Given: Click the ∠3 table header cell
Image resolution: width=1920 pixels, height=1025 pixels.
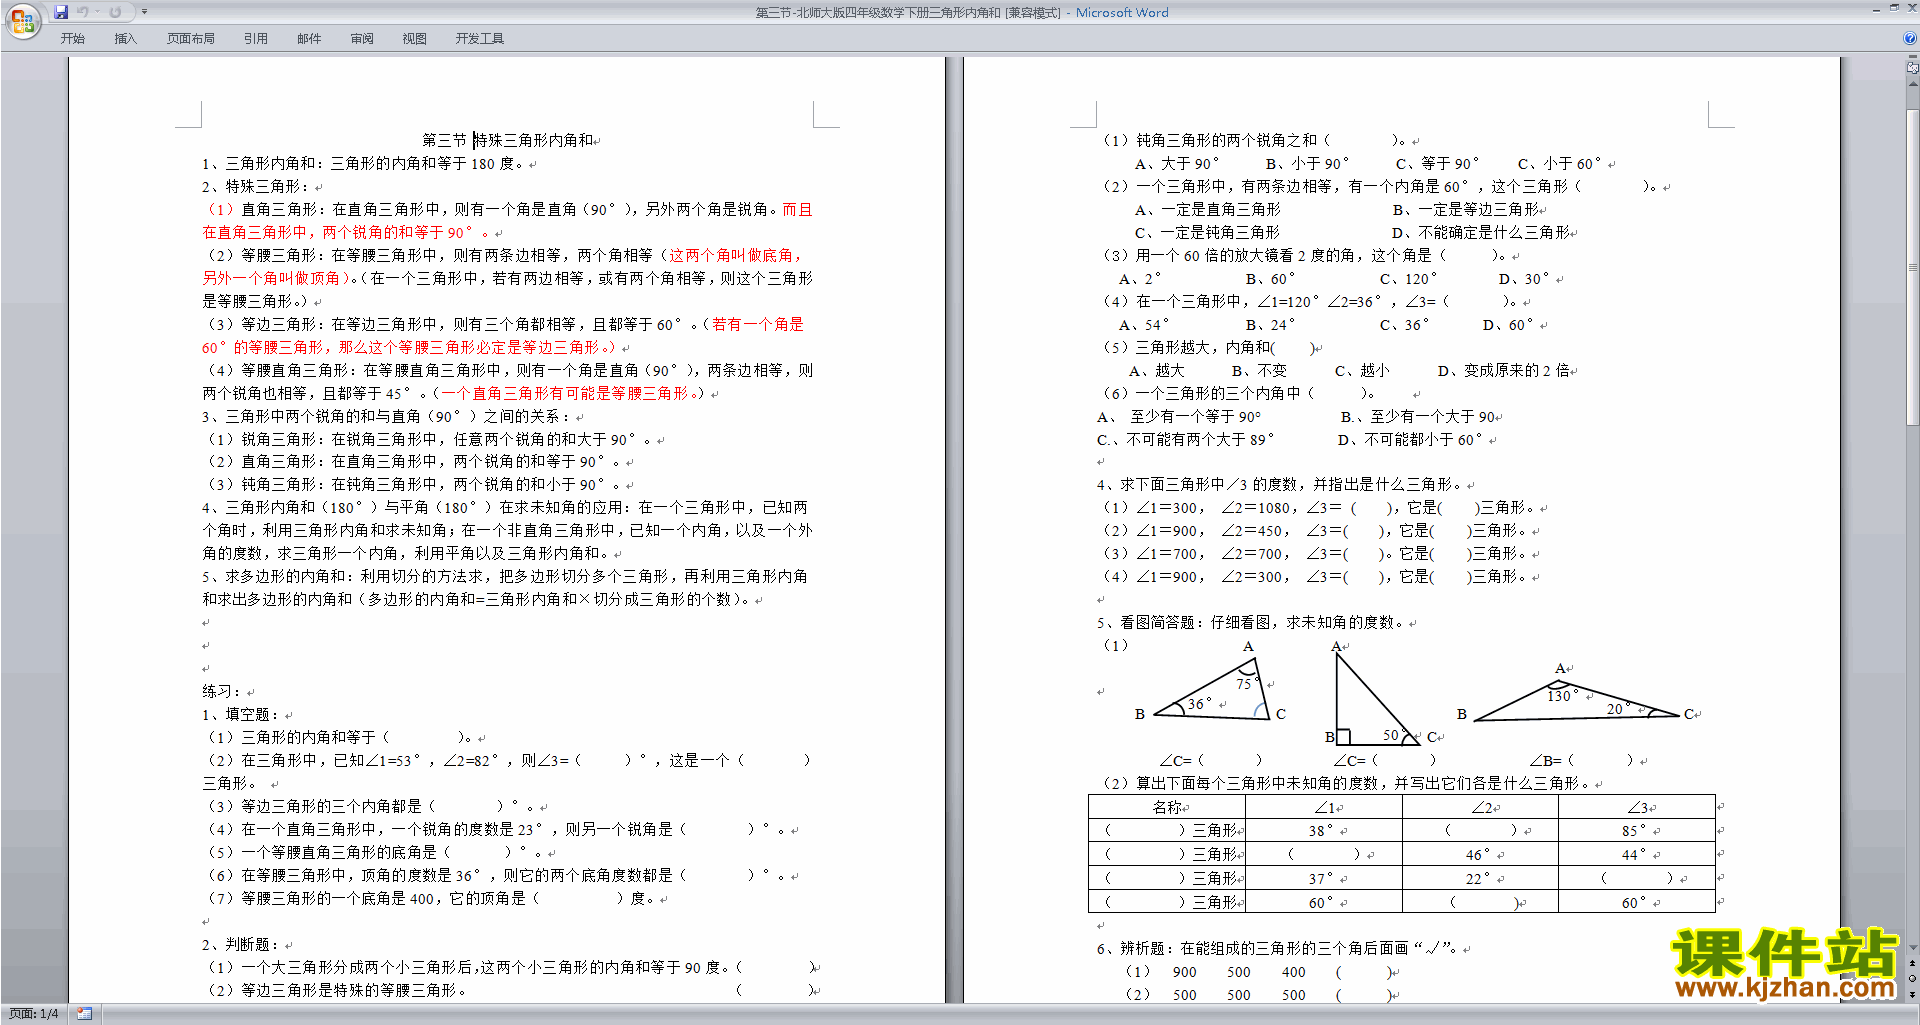Looking at the screenshot, I should (1637, 807).
